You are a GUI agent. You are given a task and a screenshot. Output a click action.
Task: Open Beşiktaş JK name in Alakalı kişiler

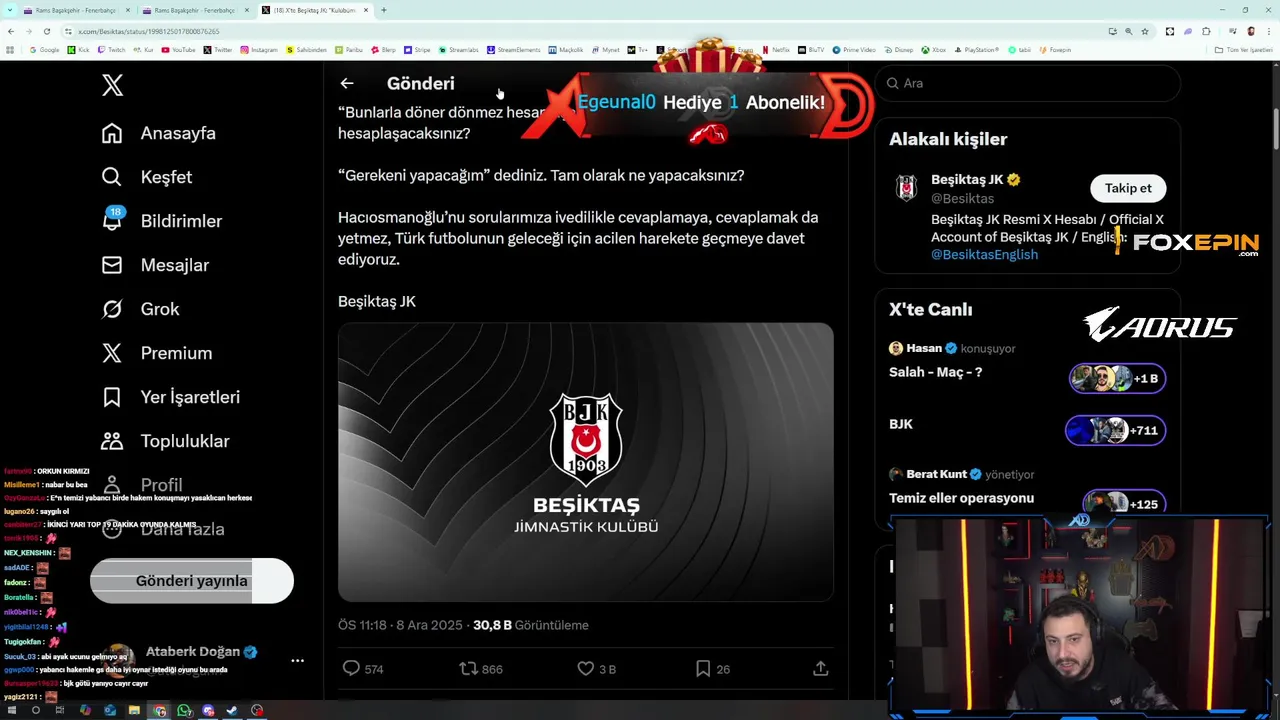967,180
